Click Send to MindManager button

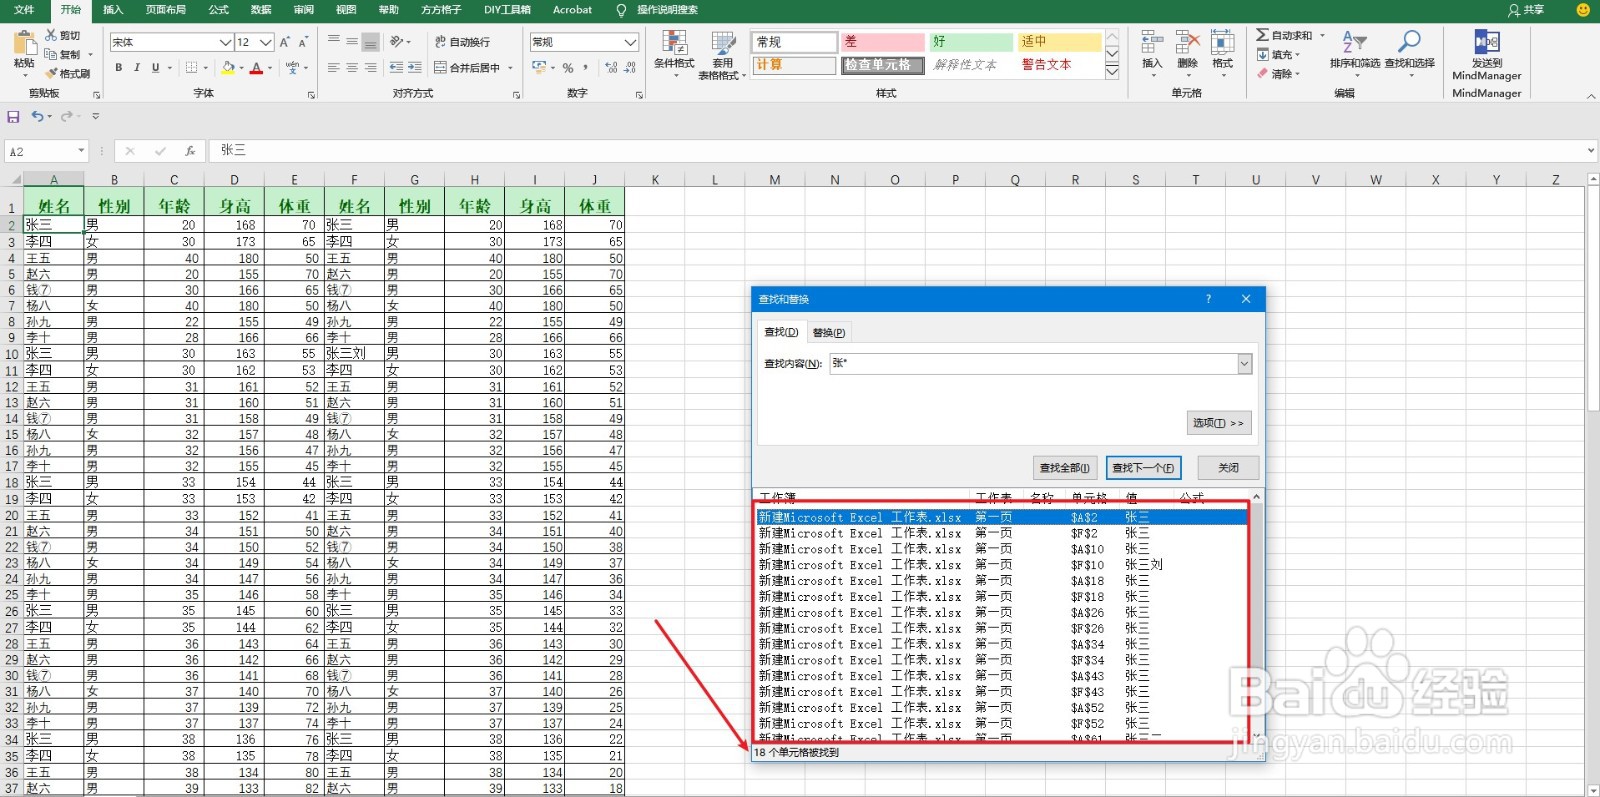1486,55
